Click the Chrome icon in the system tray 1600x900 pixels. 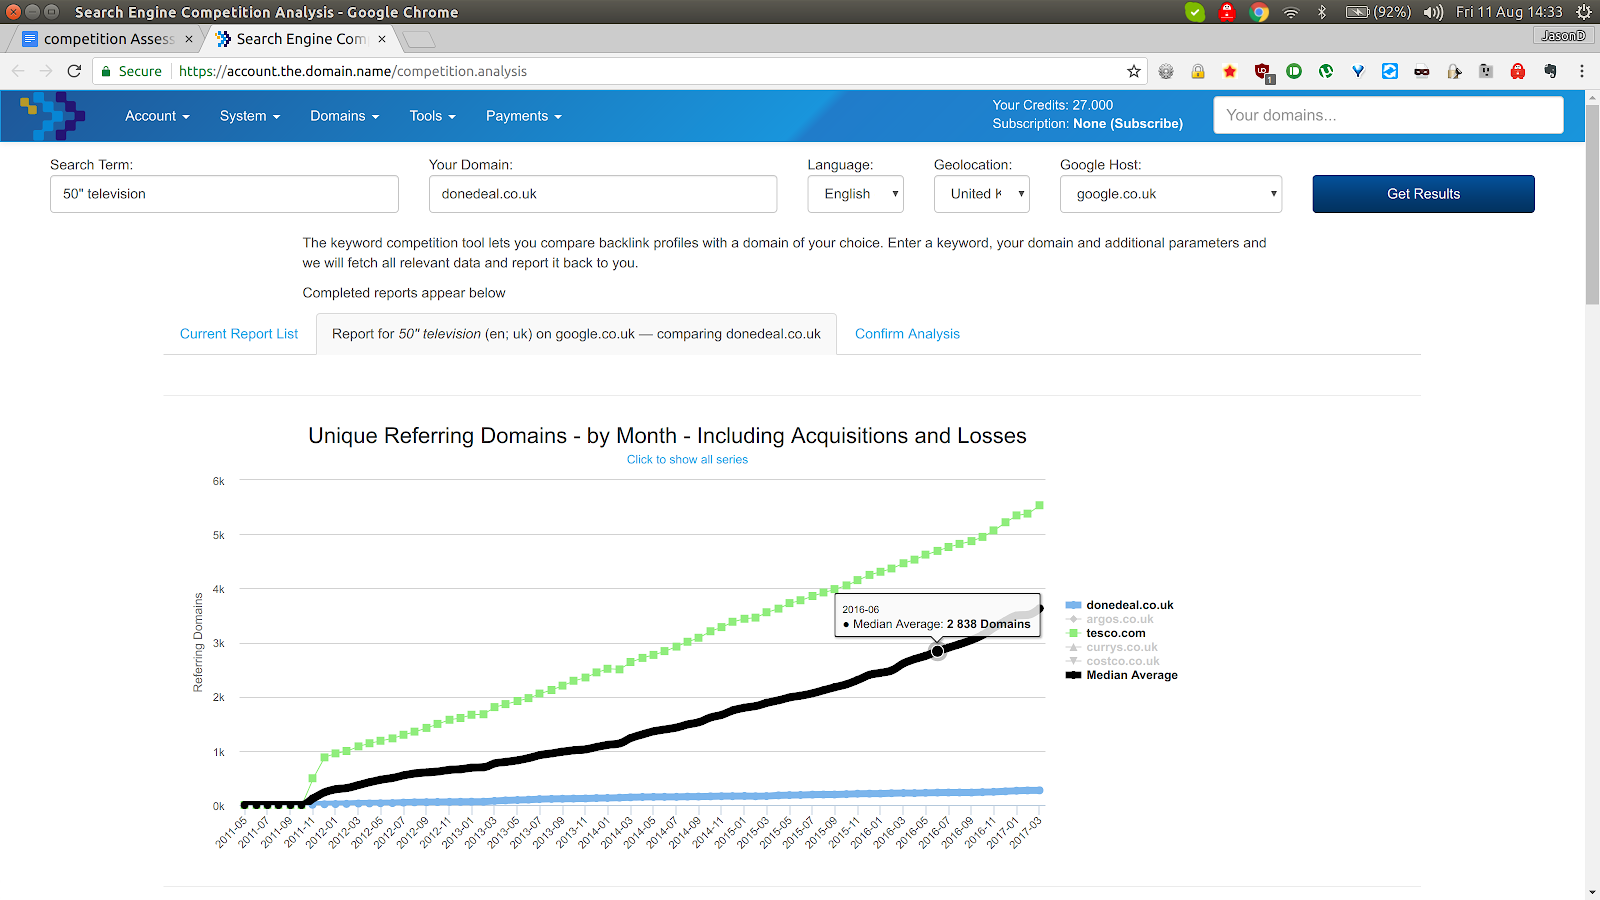(1259, 12)
